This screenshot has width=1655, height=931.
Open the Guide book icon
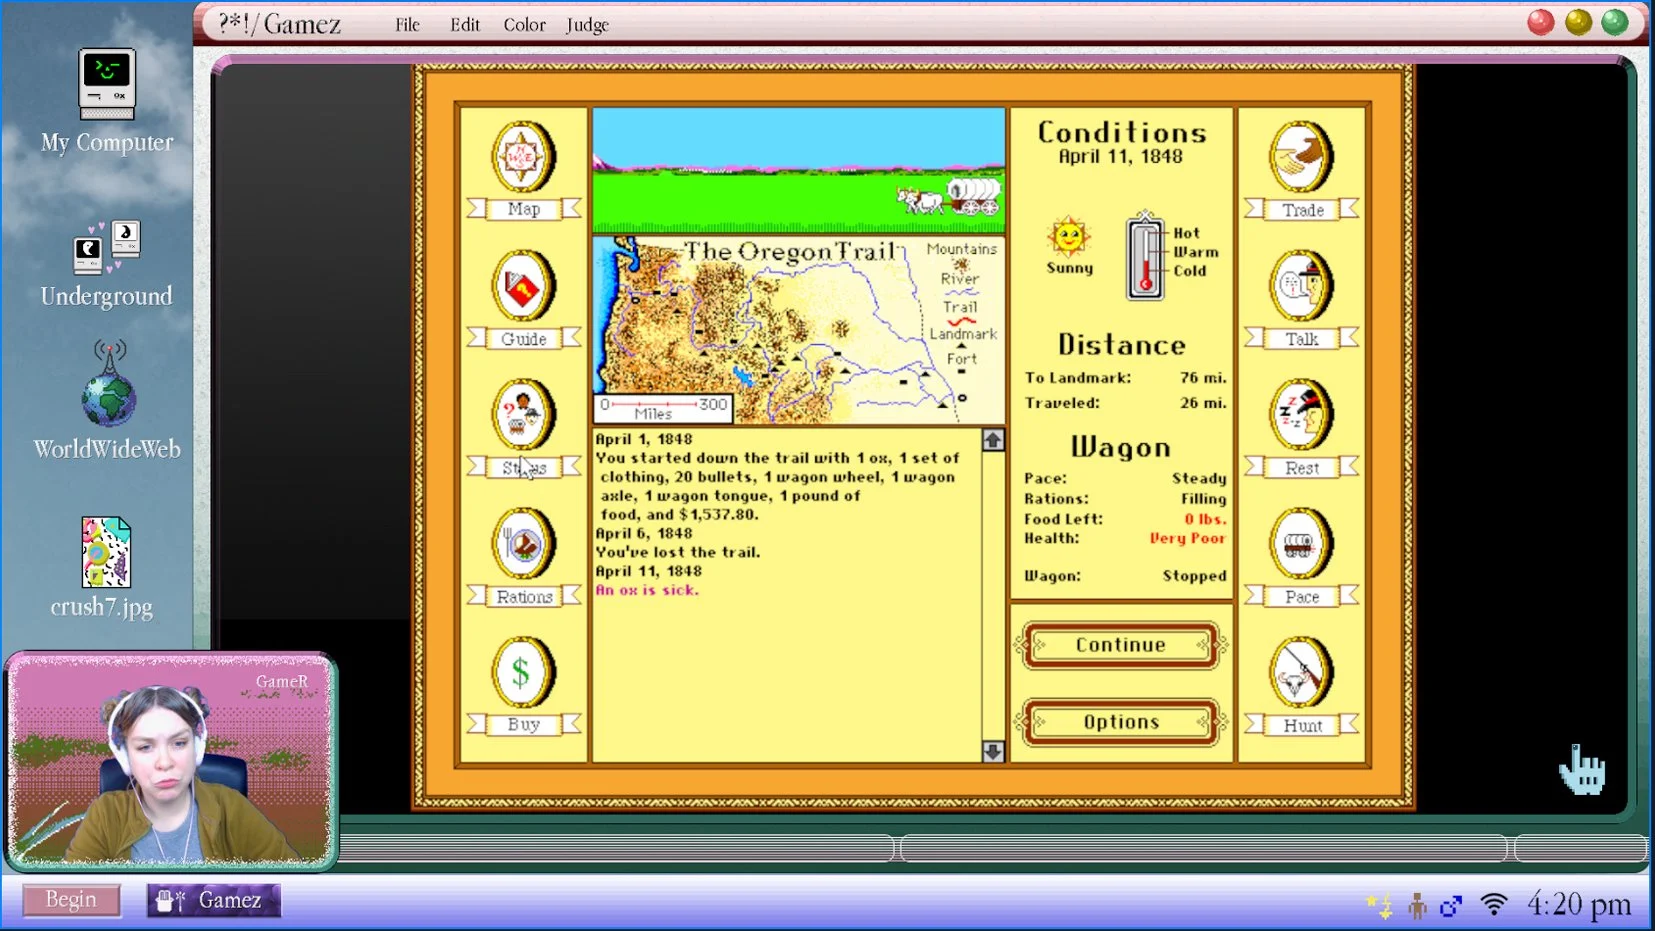[x=523, y=287]
